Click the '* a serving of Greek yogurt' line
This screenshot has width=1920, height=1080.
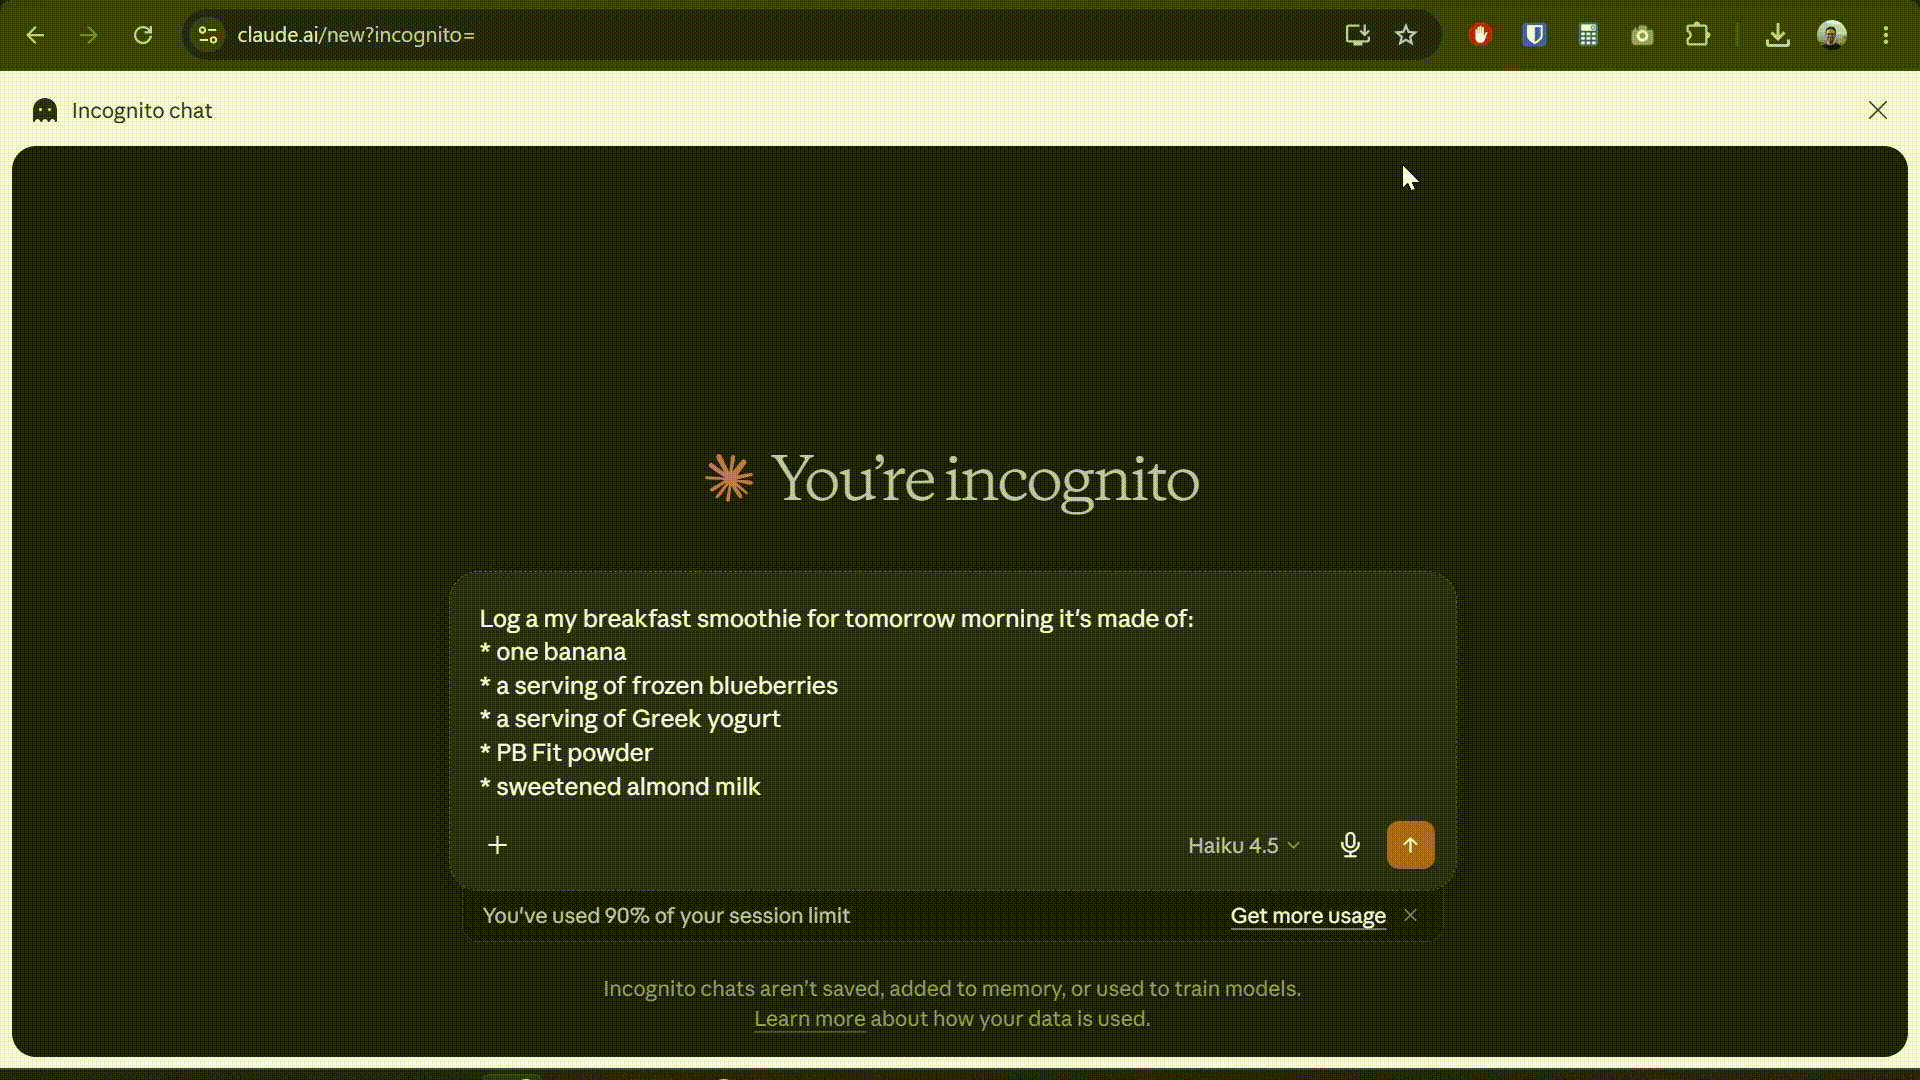(630, 719)
